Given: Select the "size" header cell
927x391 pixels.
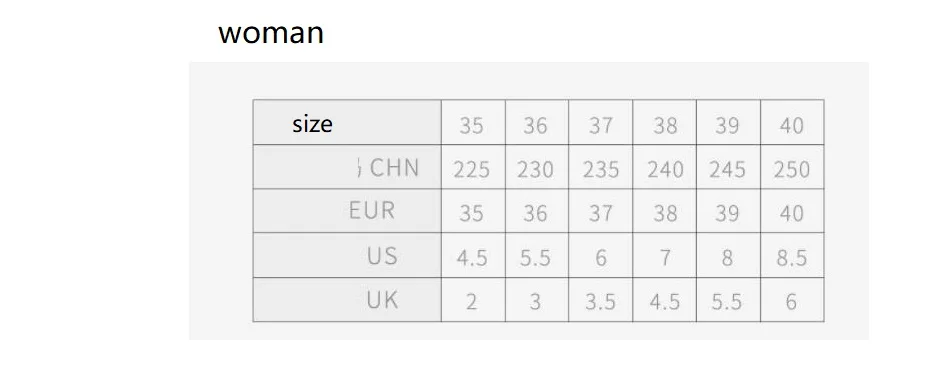Looking at the screenshot, I should click(x=347, y=122).
